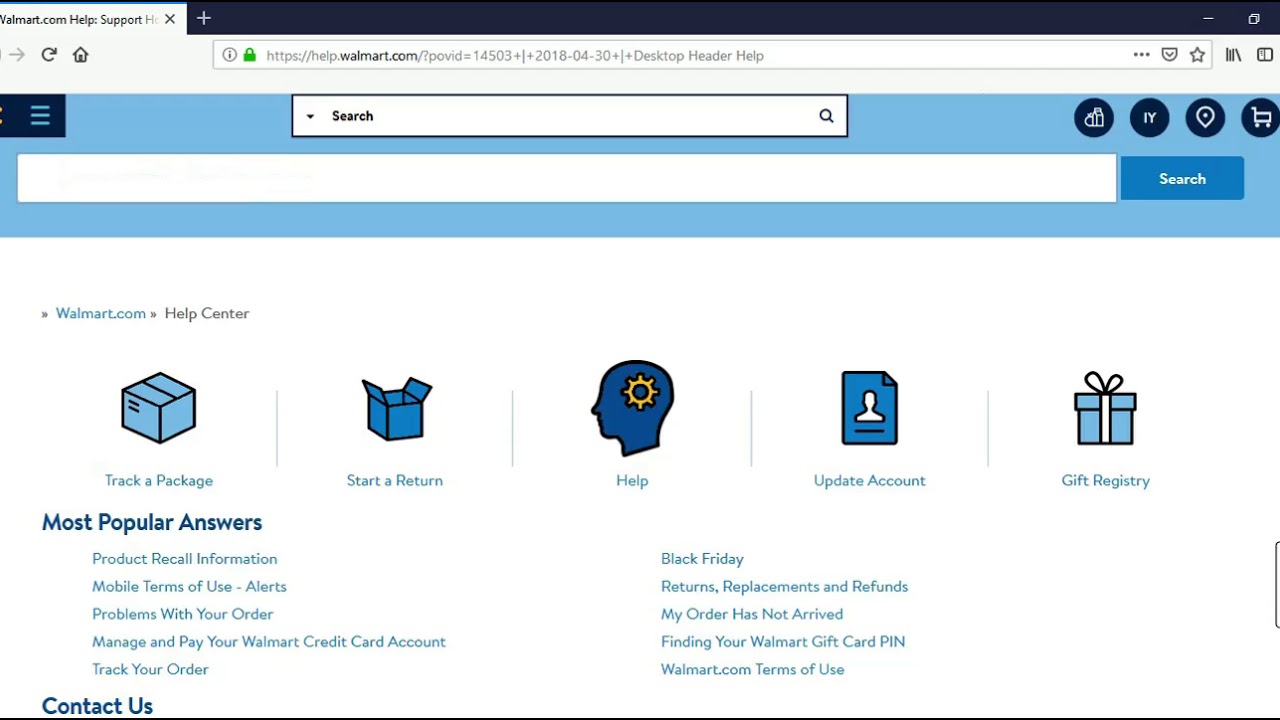The height and width of the screenshot is (720, 1280).
Task: Toggle the browser sidebar icon
Action: (1265, 55)
